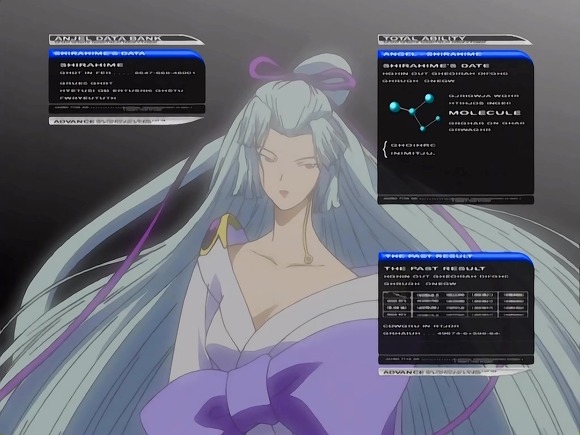Click THE PAST RESULT blue title bar

(456, 257)
